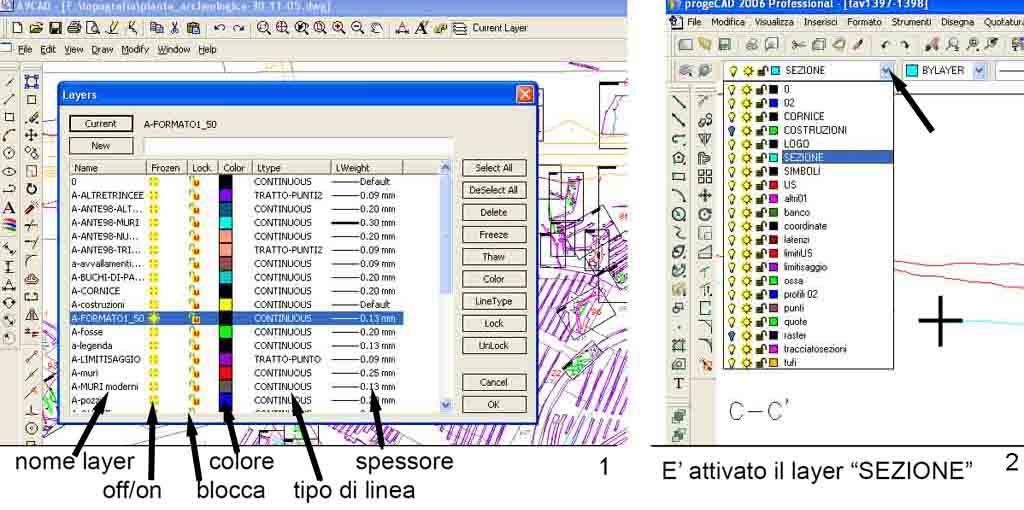Select the Text tool T in progeCAD sidebar
The width and height of the screenshot is (1024, 510).
point(678,383)
